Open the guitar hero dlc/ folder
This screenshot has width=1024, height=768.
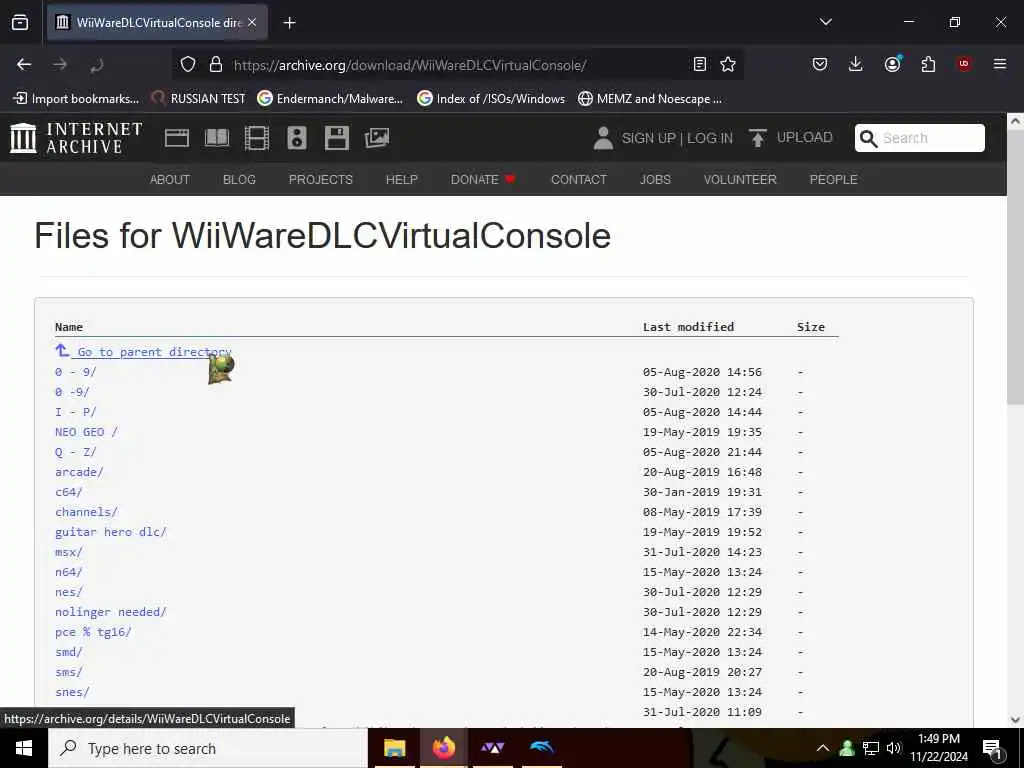tap(111, 532)
